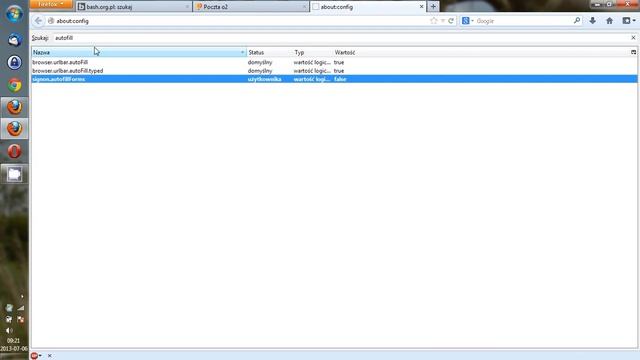
Task: Open Thunderbird mail from the taskbar
Action: [x=14, y=40]
